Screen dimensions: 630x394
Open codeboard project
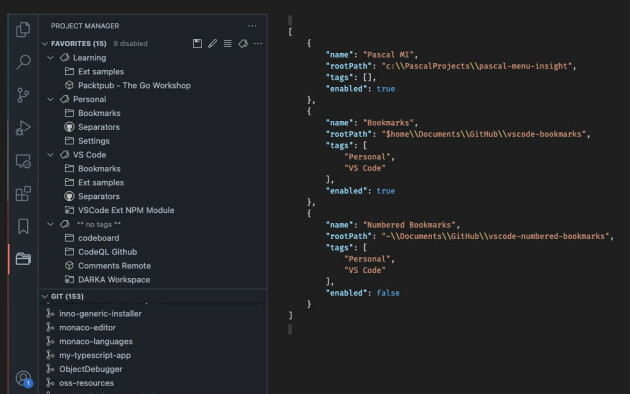coord(98,238)
